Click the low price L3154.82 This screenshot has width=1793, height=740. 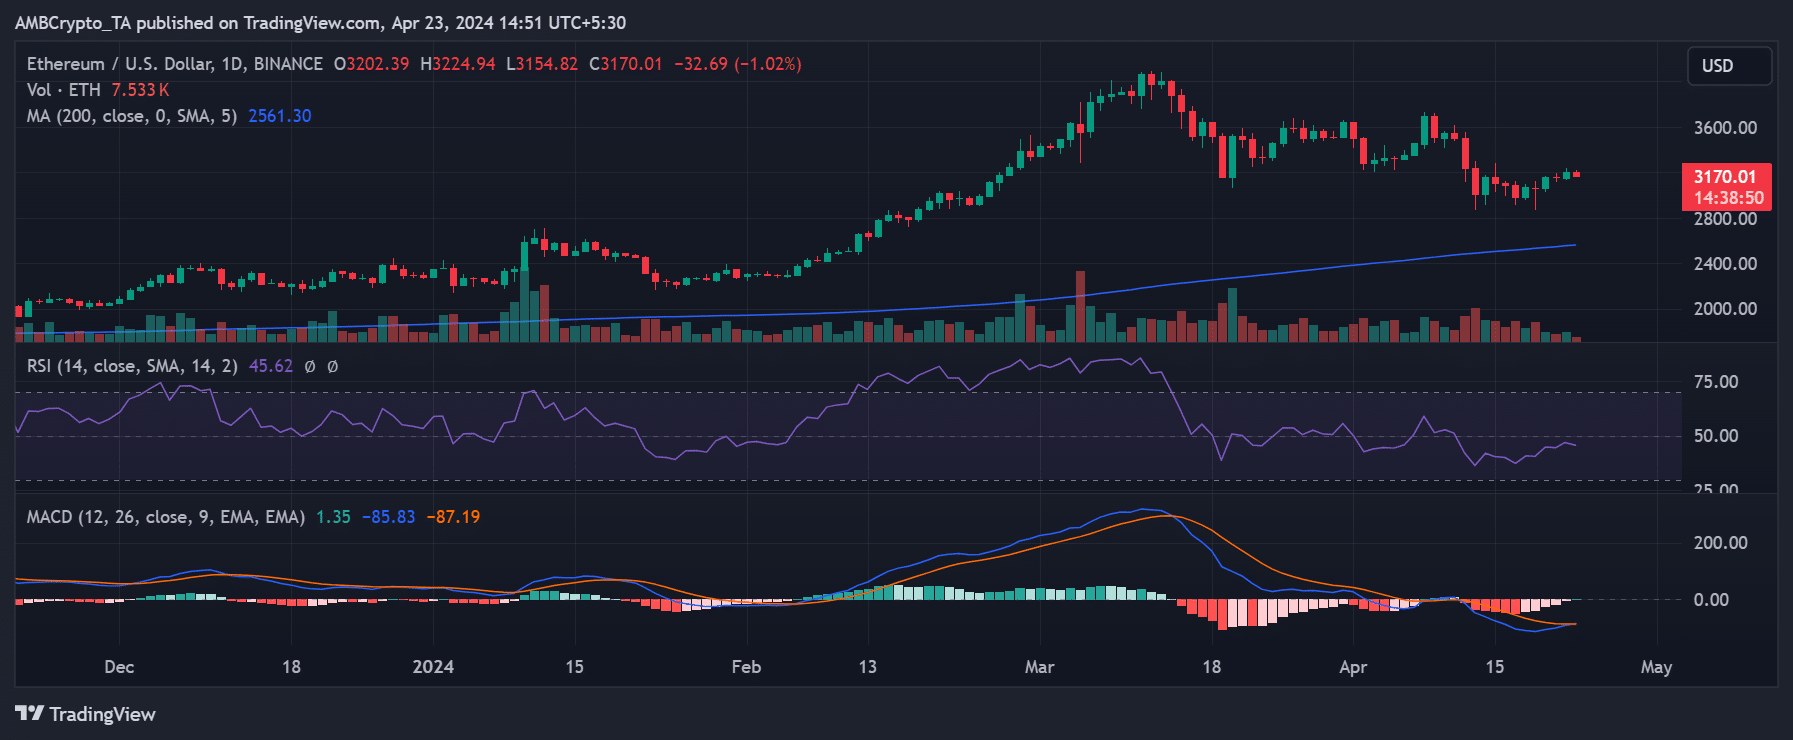coord(542,64)
